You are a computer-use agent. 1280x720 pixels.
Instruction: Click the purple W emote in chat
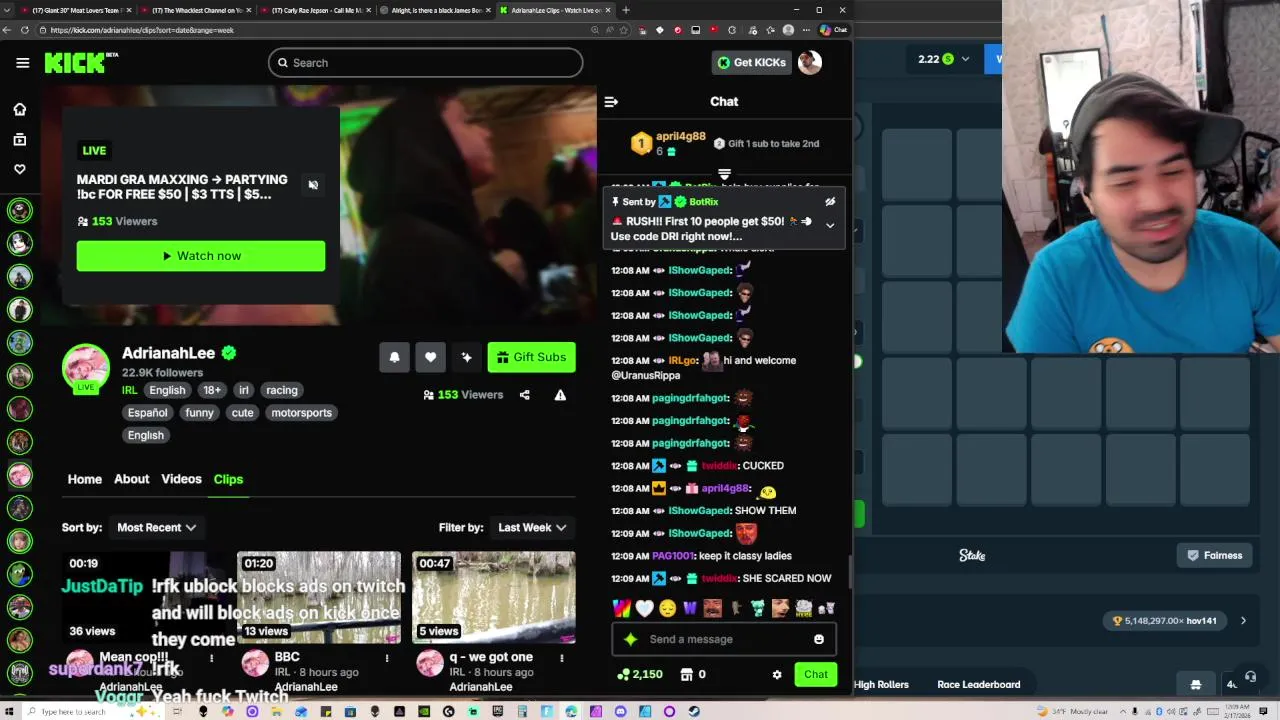(690, 608)
